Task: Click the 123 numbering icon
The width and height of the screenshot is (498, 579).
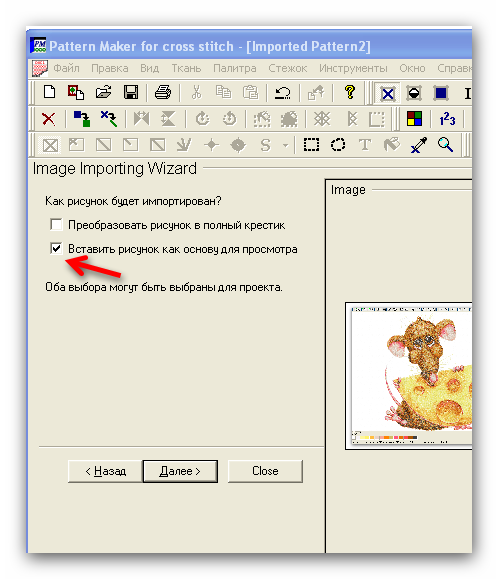Action: [x=447, y=119]
